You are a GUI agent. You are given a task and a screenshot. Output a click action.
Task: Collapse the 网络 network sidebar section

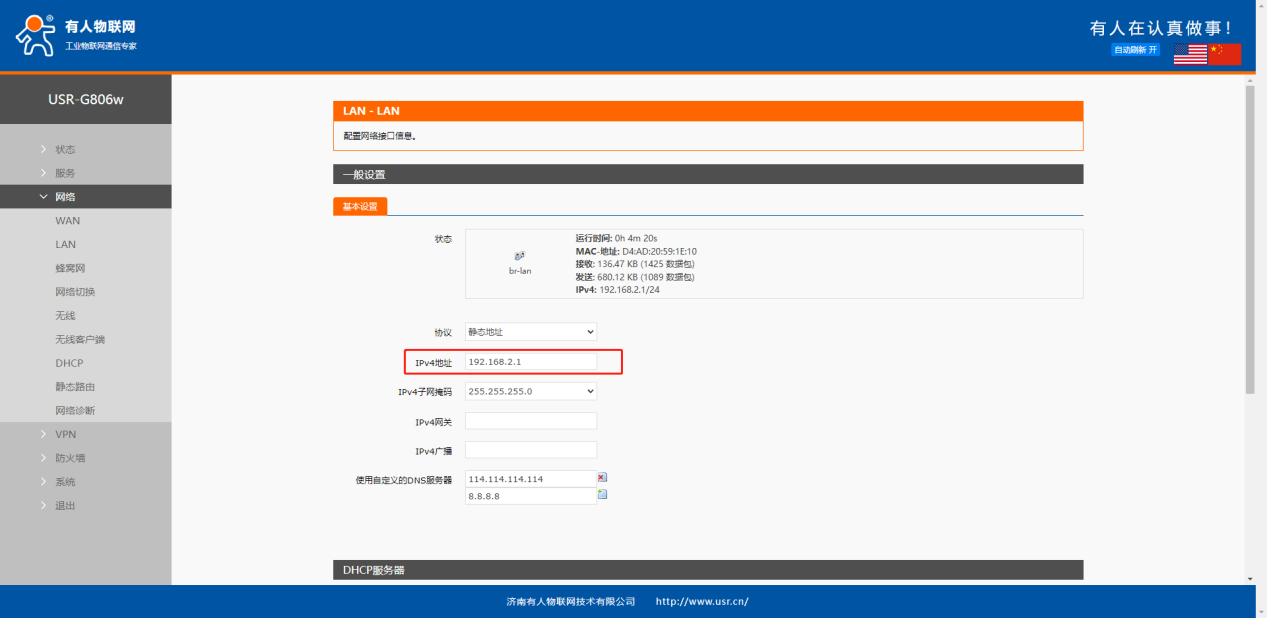(65, 197)
